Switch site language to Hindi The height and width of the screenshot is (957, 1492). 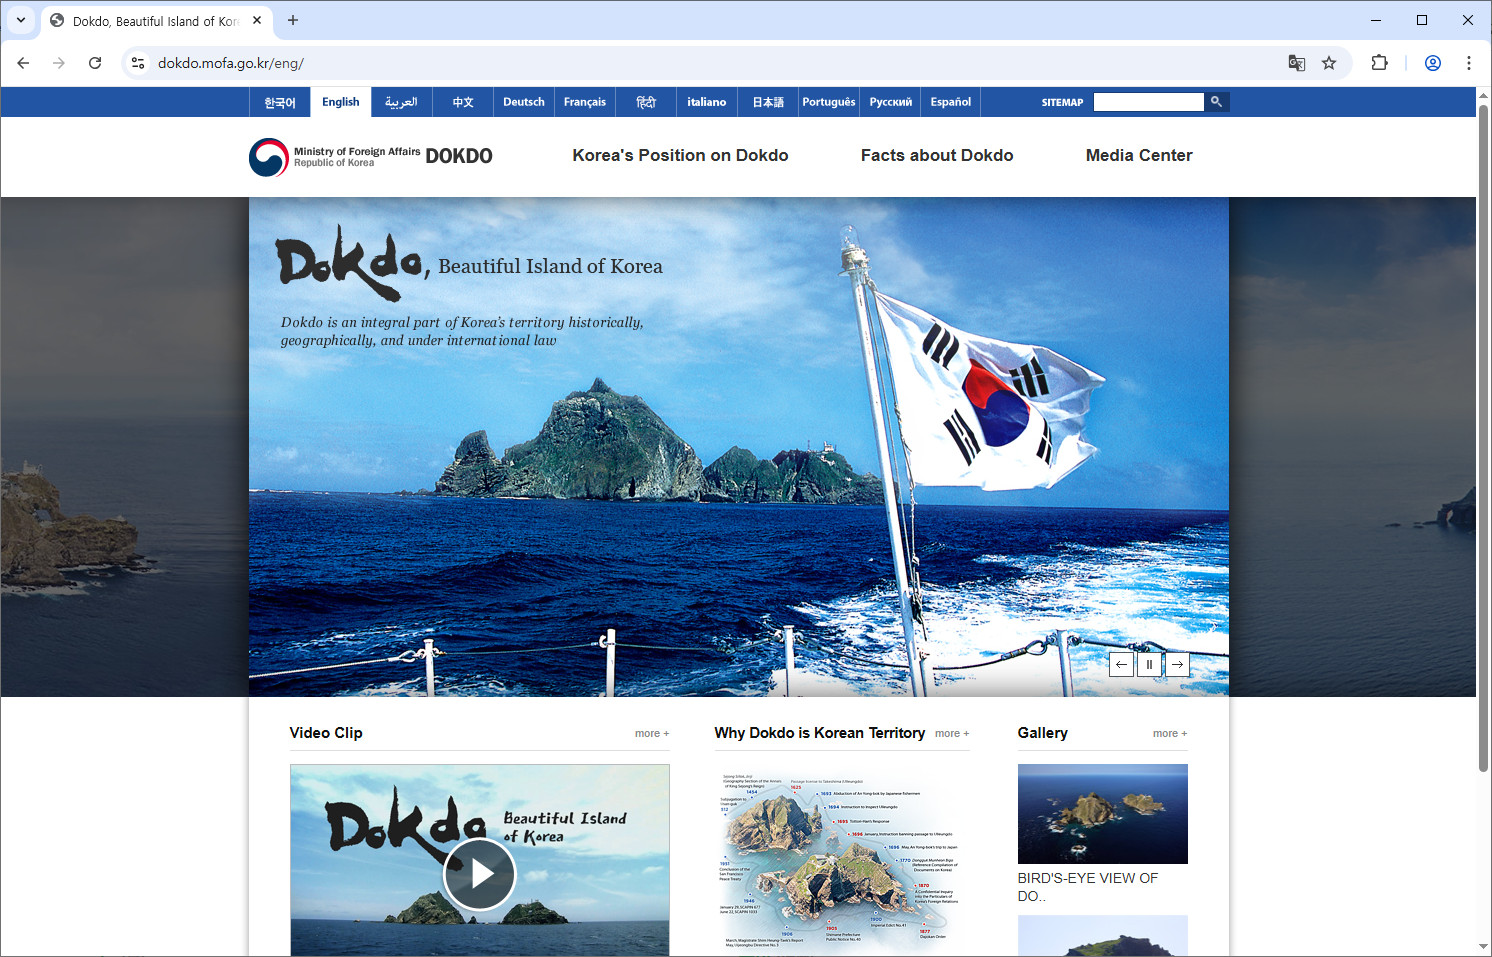646,102
